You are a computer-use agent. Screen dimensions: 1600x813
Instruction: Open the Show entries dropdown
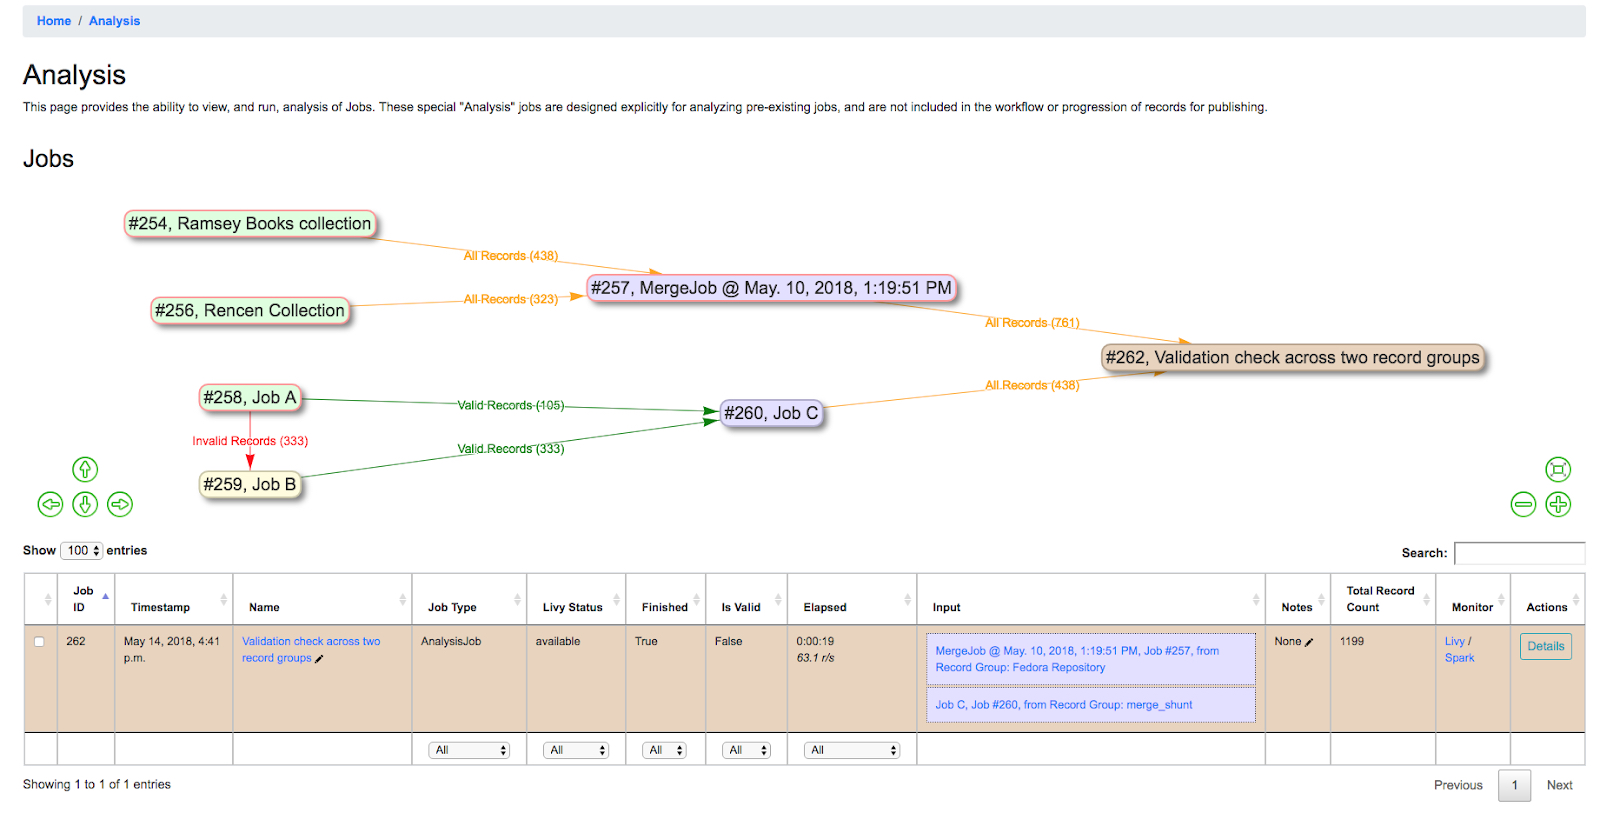[81, 551]
